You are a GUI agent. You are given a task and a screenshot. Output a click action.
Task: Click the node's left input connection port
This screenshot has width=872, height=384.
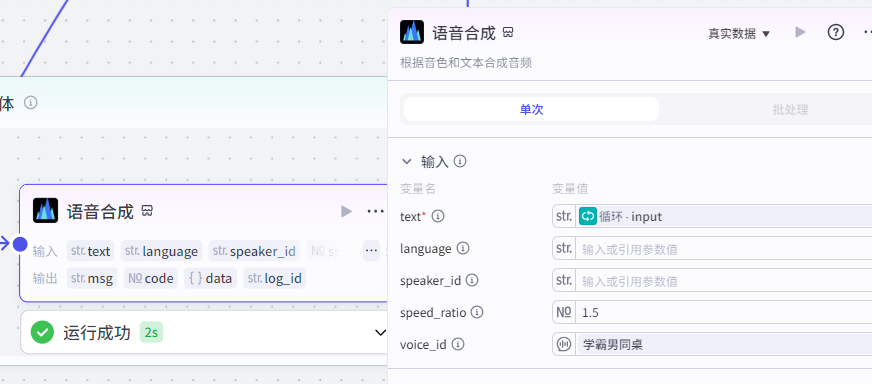click(x=20, y=244)
